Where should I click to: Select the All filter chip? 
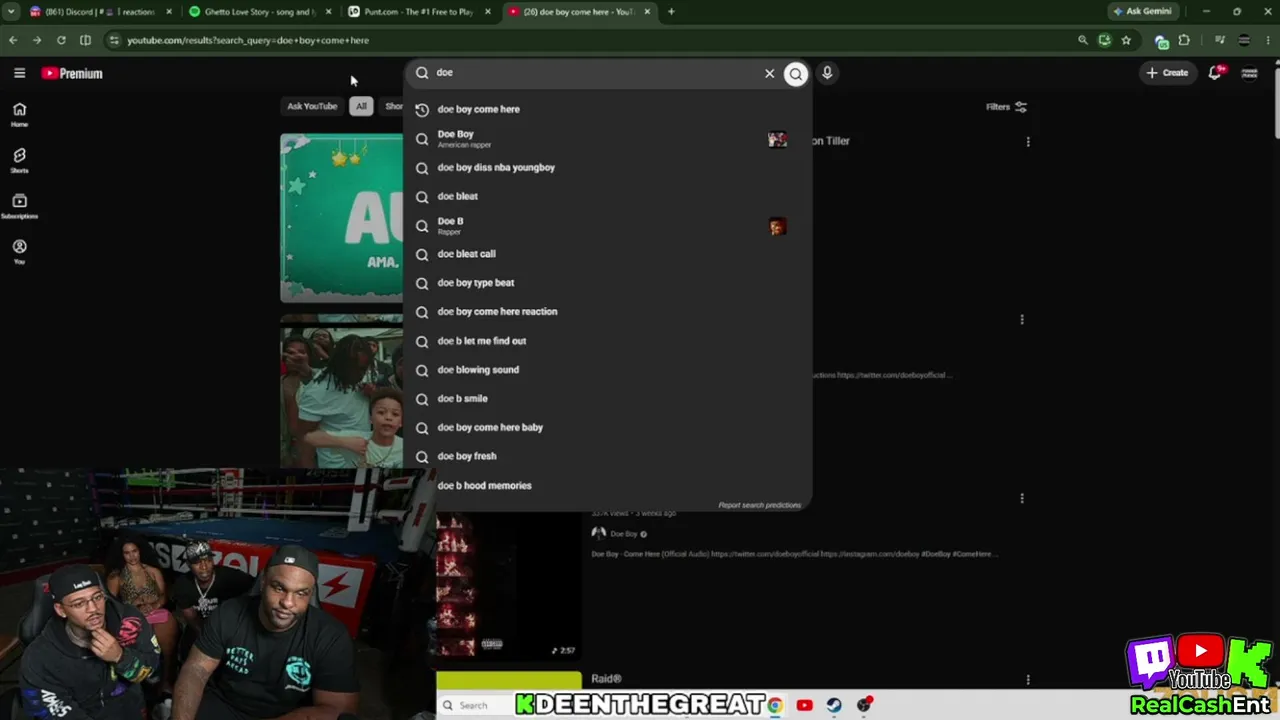(361, 106)
